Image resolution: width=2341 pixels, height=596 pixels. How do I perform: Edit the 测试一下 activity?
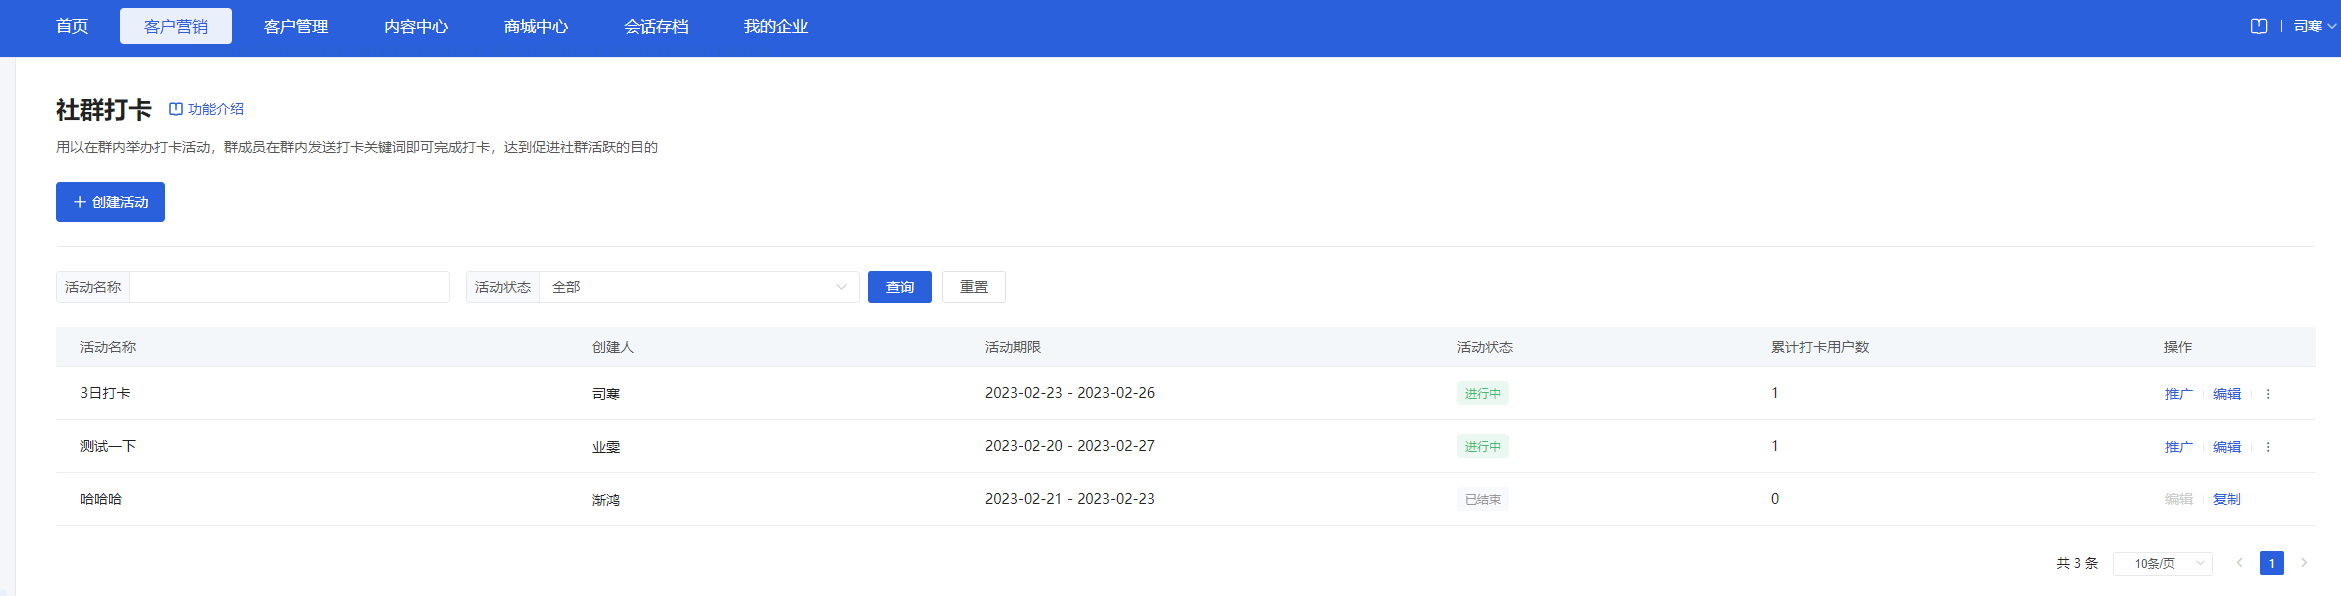click(x=2226, y=447)
